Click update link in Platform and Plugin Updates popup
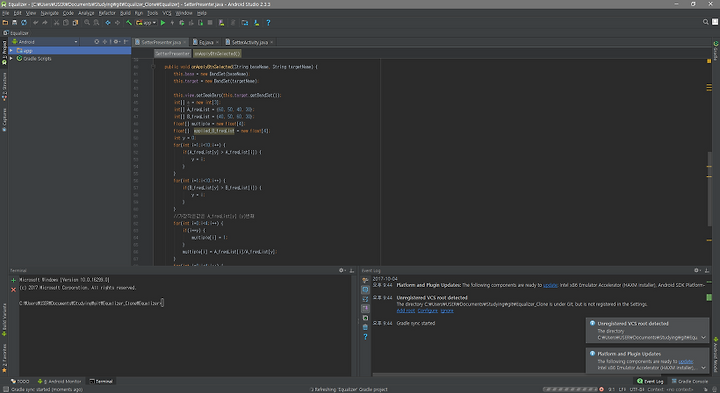Viewport: 720px width, 393px height. (x=686, y=361)
